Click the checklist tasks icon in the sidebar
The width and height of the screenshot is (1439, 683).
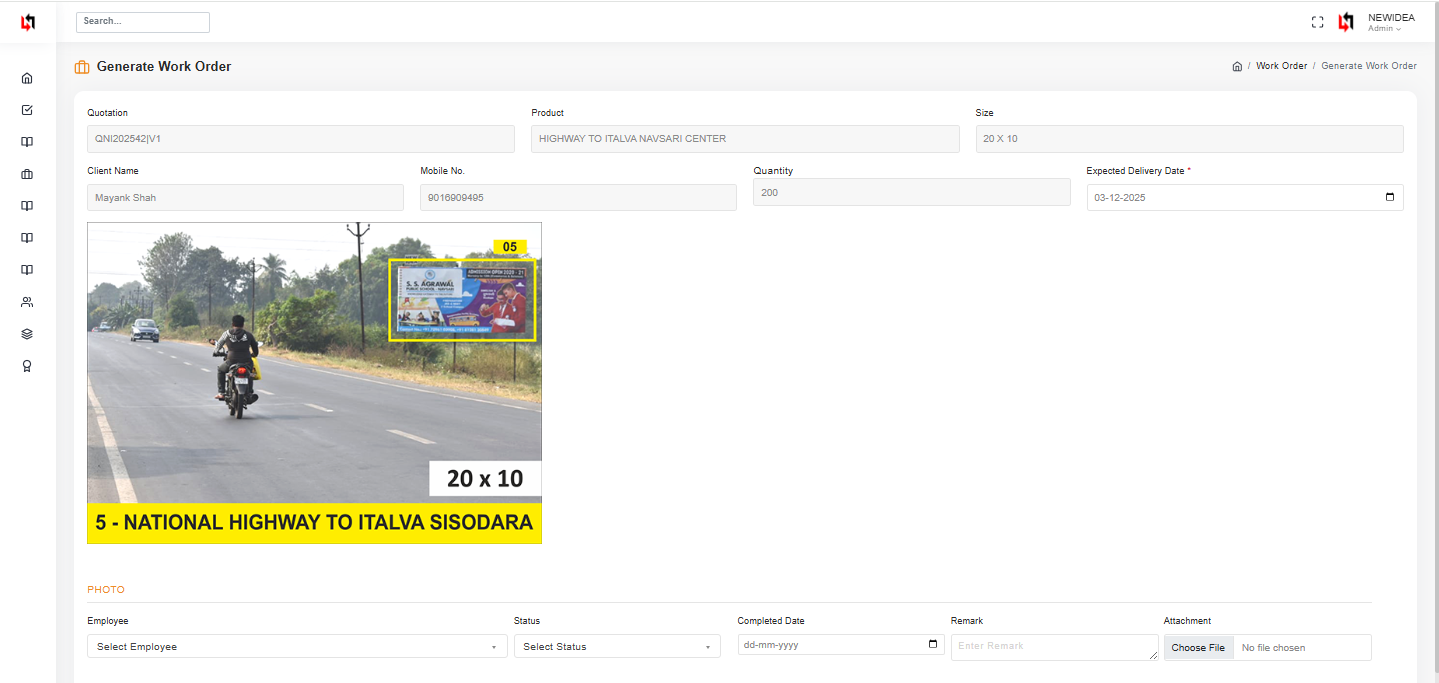click(x=27, y=110)
